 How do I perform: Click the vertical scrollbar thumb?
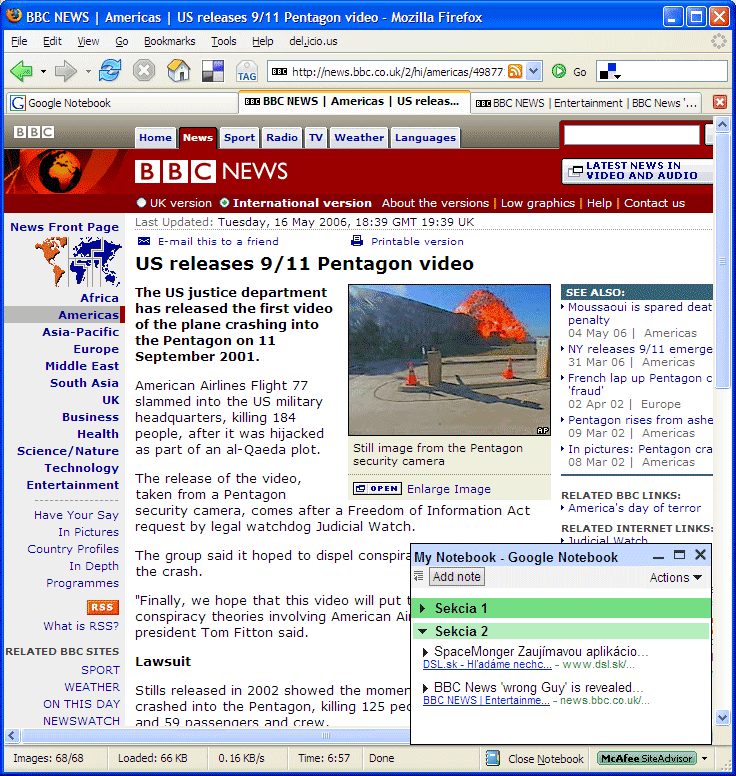click(722, 260)
